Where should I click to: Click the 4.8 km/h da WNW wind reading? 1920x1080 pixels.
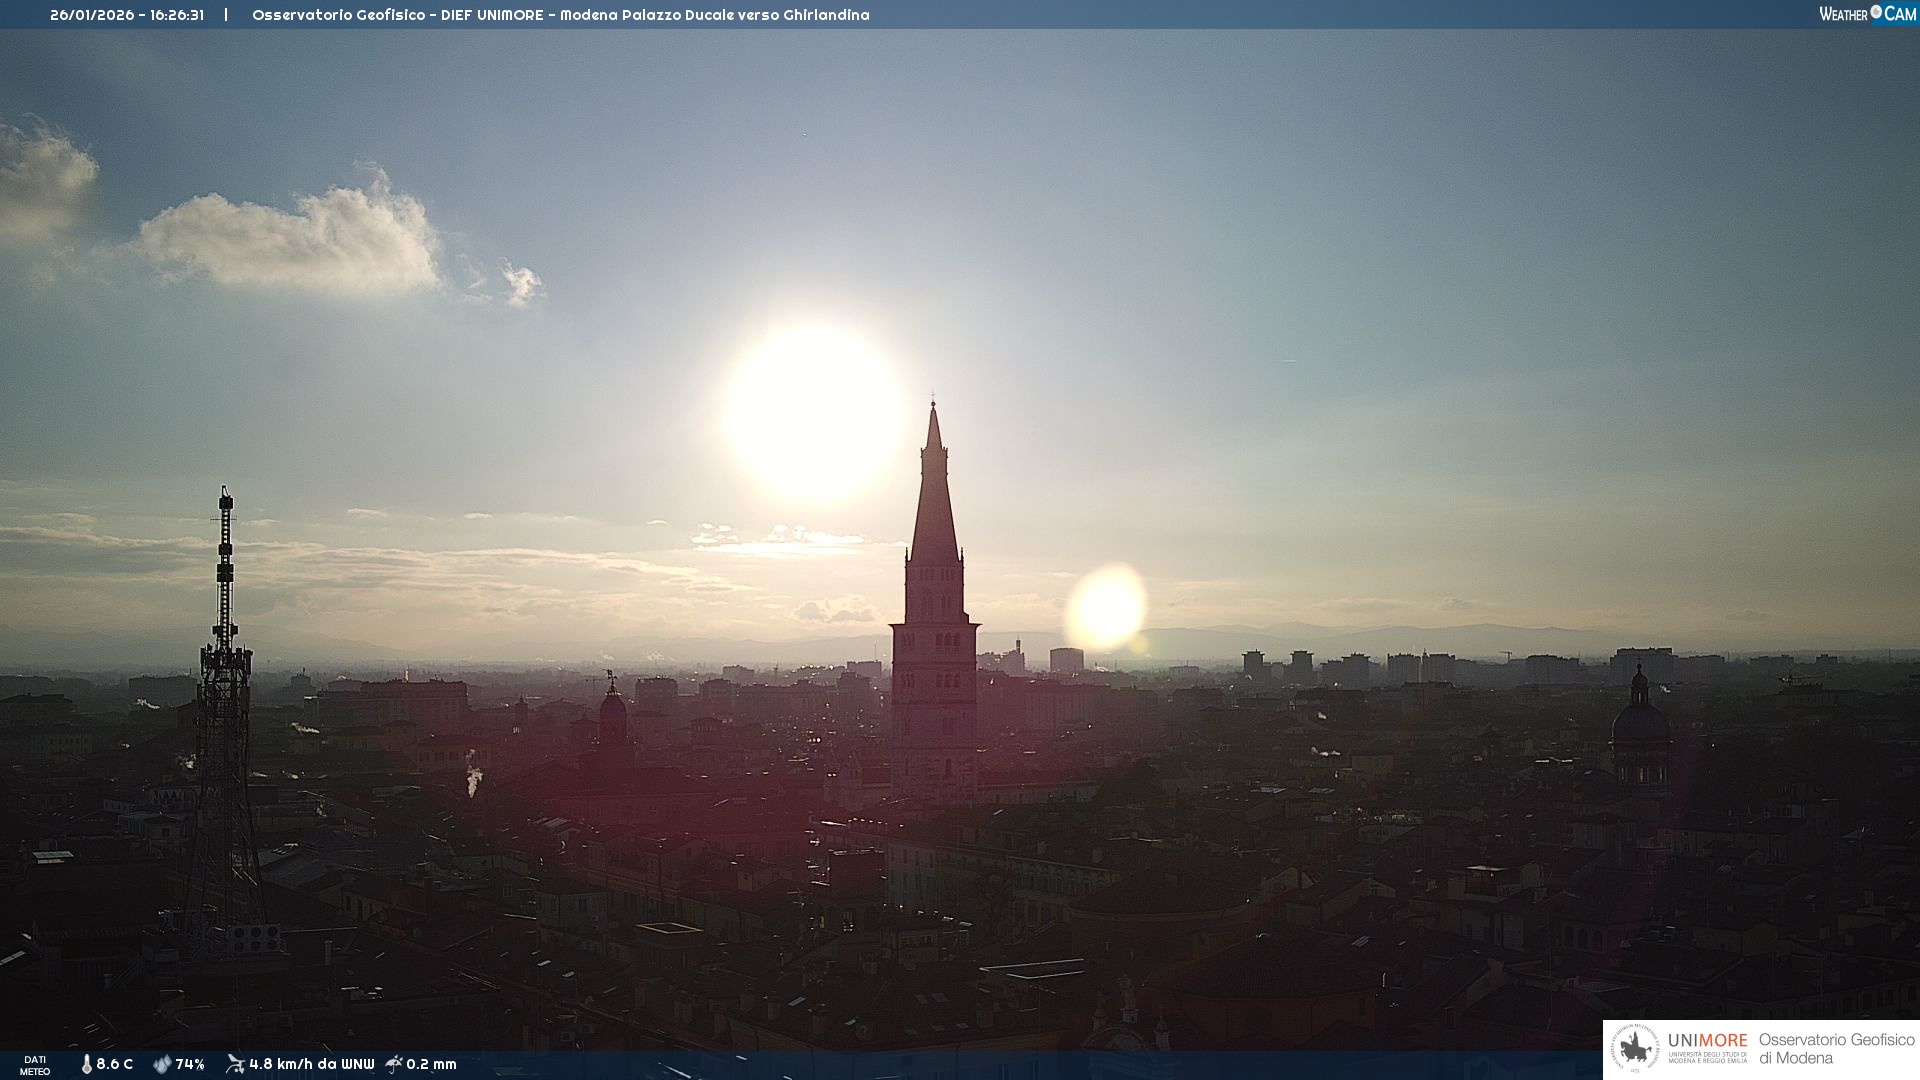click(x=311, y=1064)
